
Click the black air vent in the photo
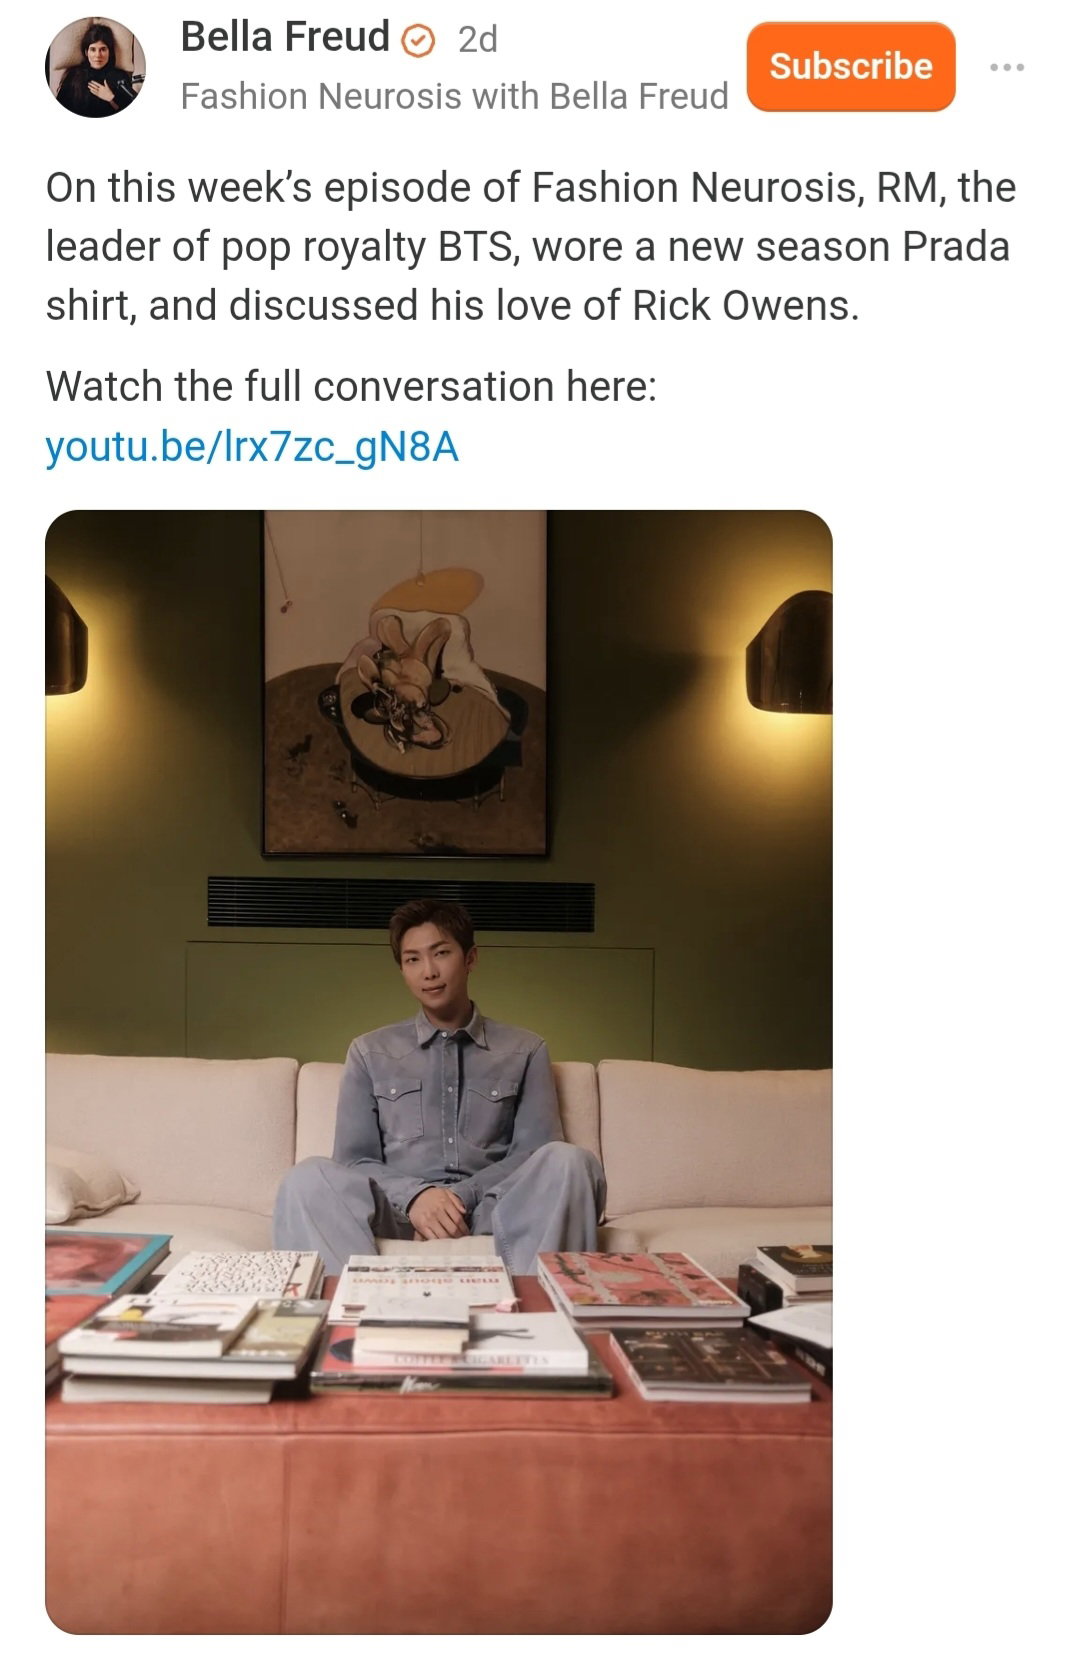coord(400,903)
